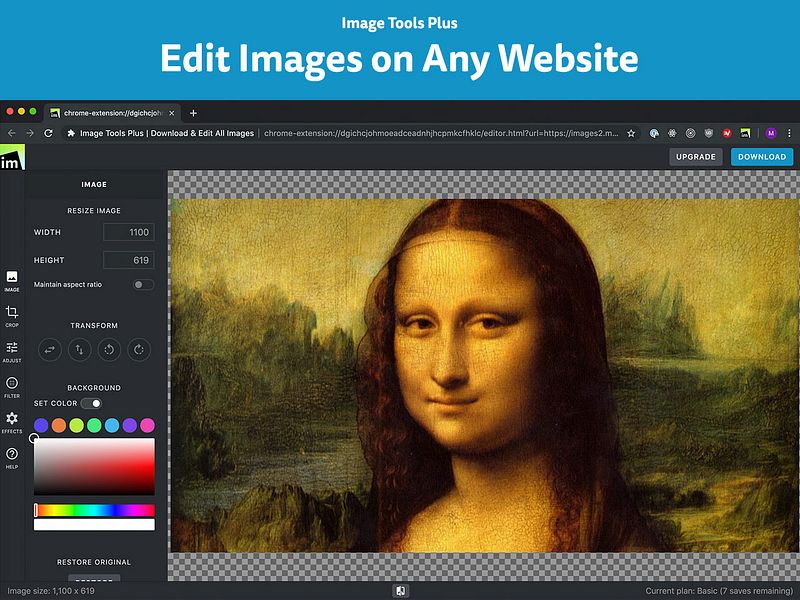Select the chrome-extension browser tab
The image size is (800, 600).
112,113
